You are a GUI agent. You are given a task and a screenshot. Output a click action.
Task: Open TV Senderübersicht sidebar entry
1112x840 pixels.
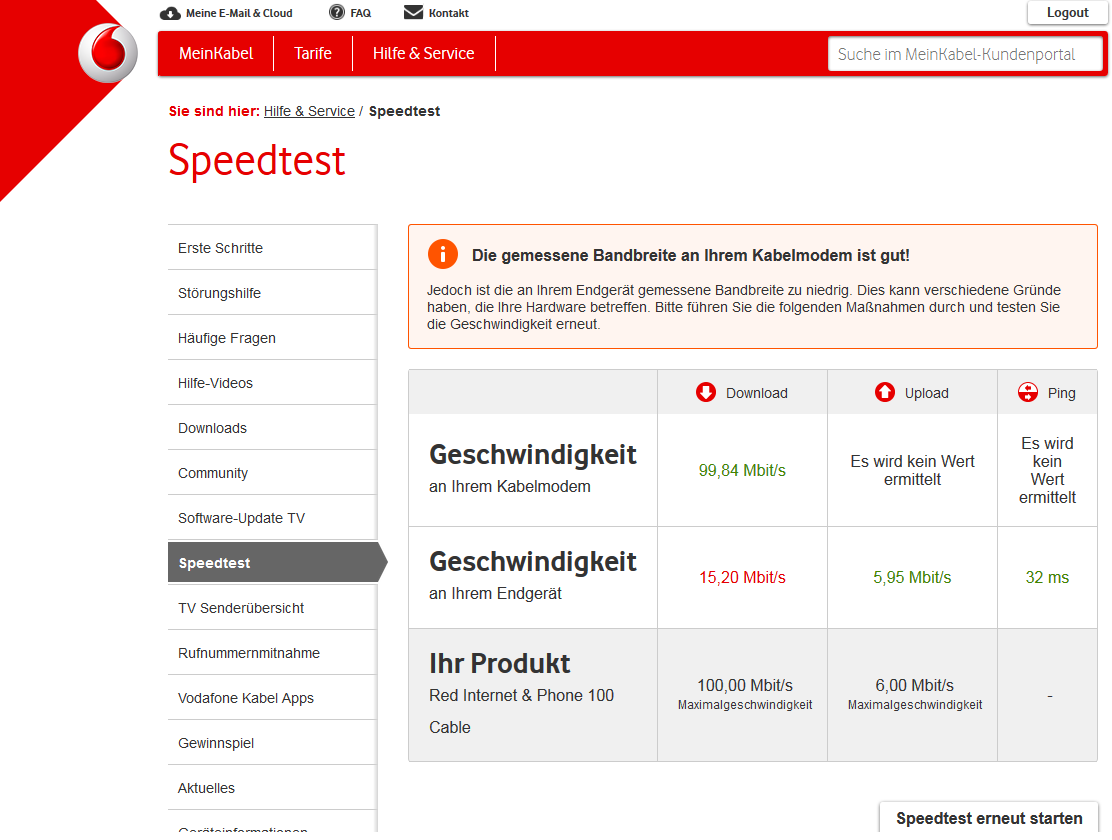tap(272, 608)
